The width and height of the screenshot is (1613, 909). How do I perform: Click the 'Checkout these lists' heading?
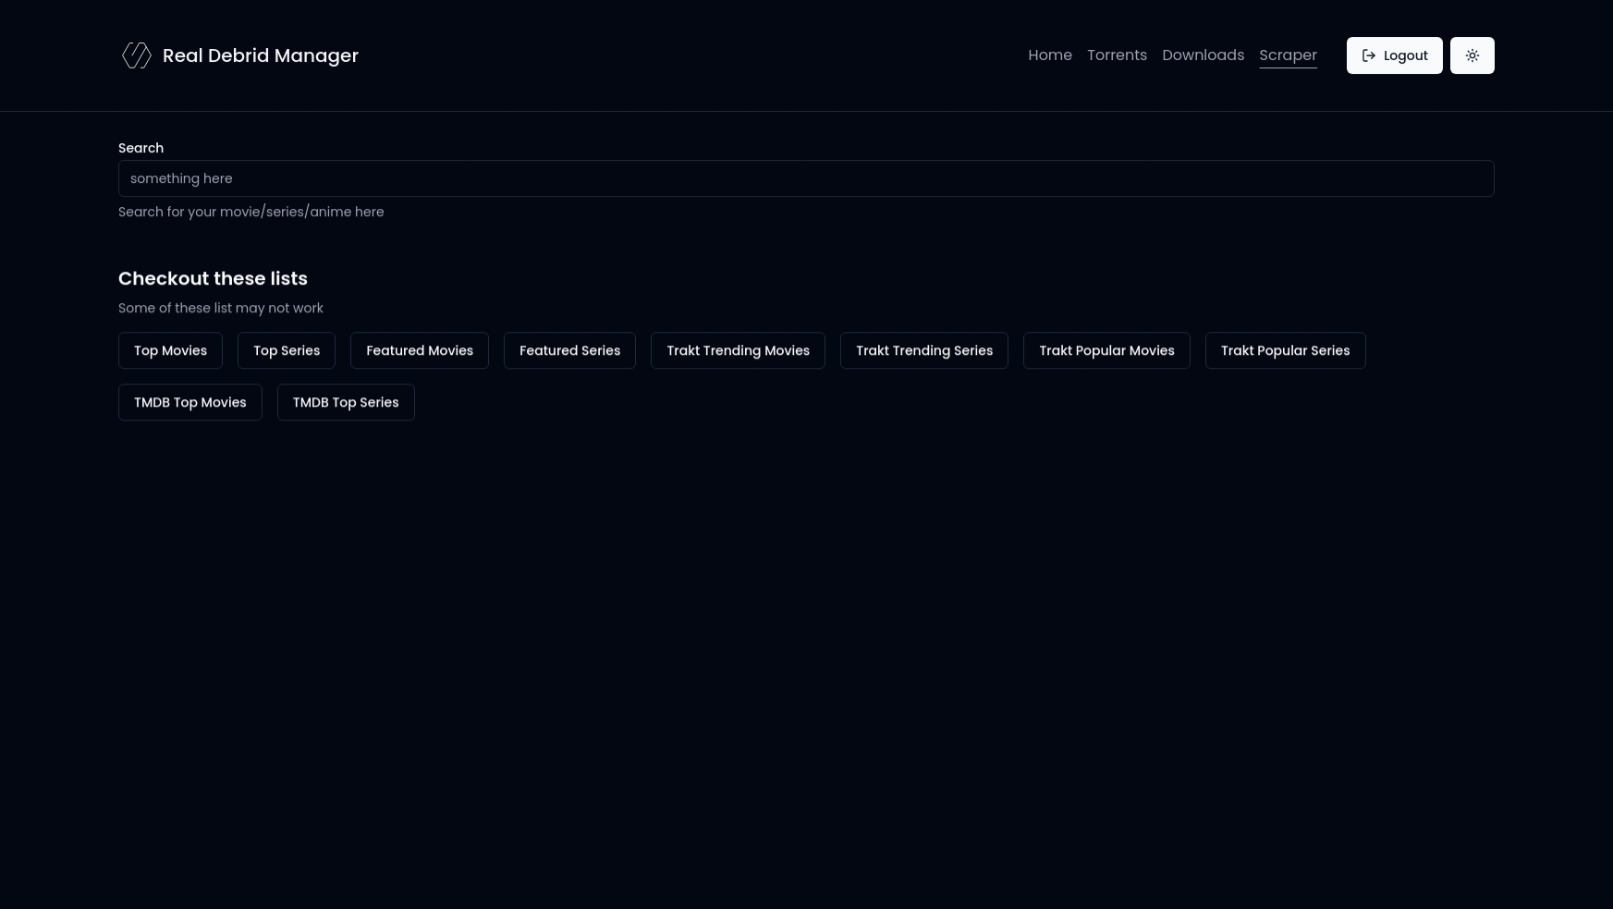click(x=213, y=278)
